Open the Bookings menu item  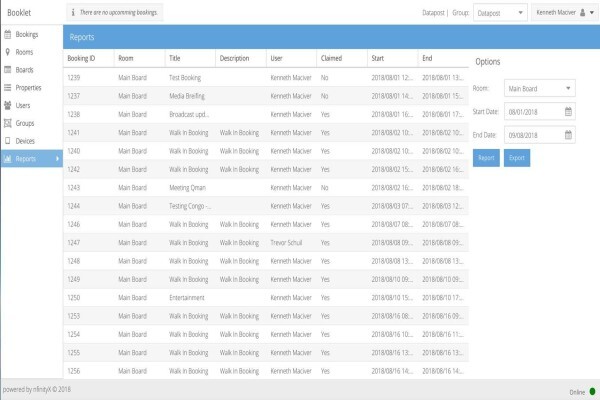32,34
